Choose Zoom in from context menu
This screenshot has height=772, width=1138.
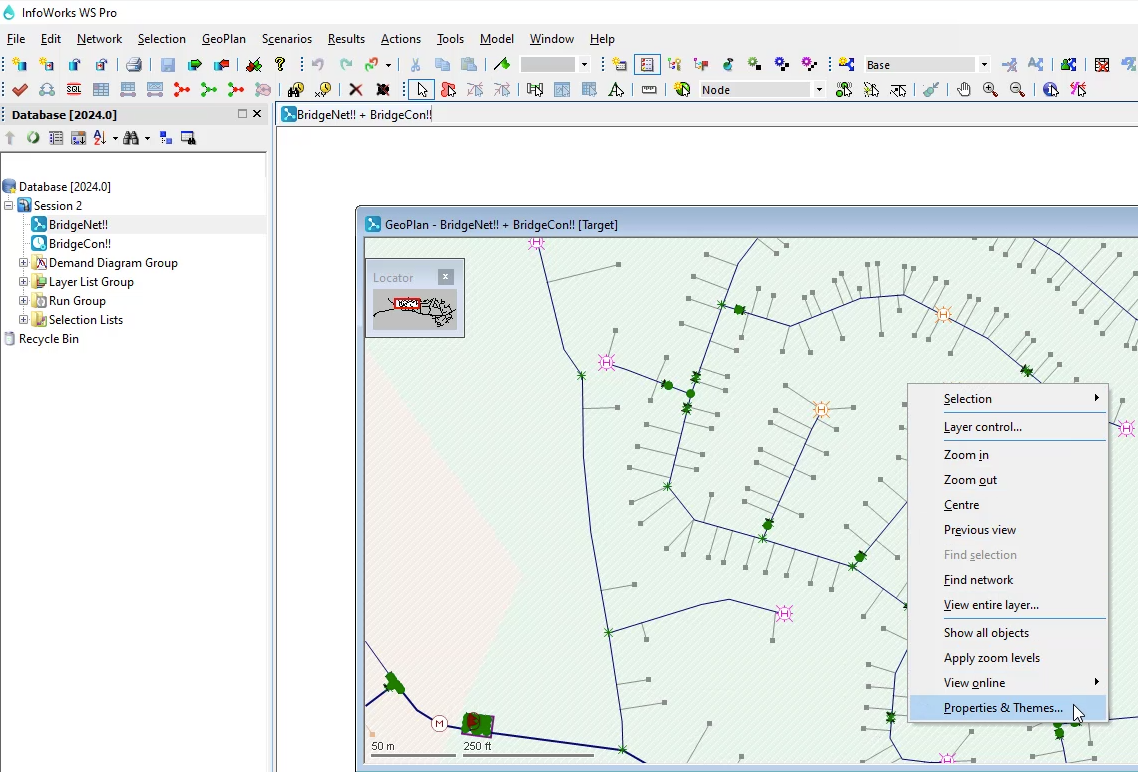tap(1008, 455)
